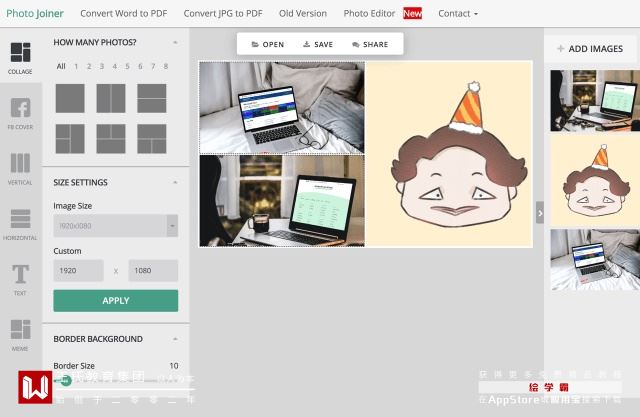Viewport: 640px width, 417px height.
Task: Choose the single-photo layout template
Action: click(x=70, y=98)
